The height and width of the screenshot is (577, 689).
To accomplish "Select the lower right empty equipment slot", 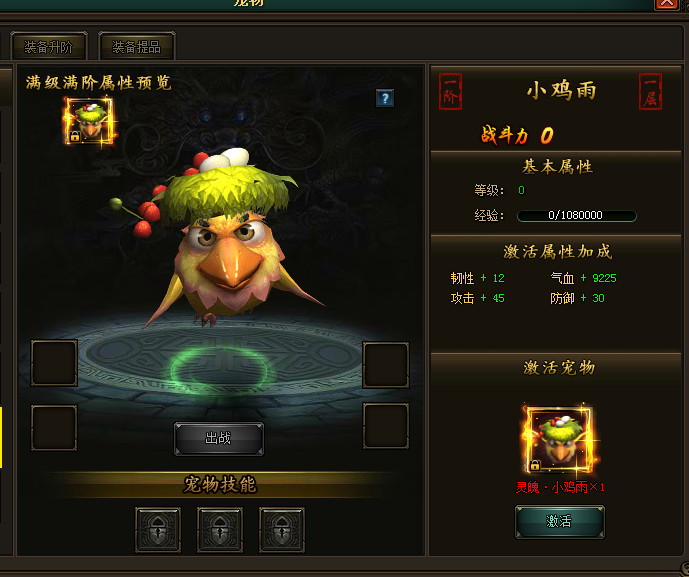I will pos(386,426).
